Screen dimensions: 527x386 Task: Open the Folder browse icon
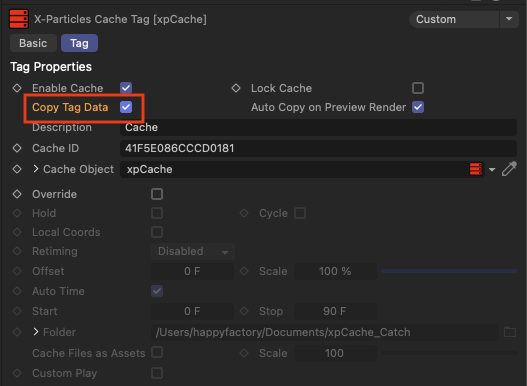(x=510, y=332)
